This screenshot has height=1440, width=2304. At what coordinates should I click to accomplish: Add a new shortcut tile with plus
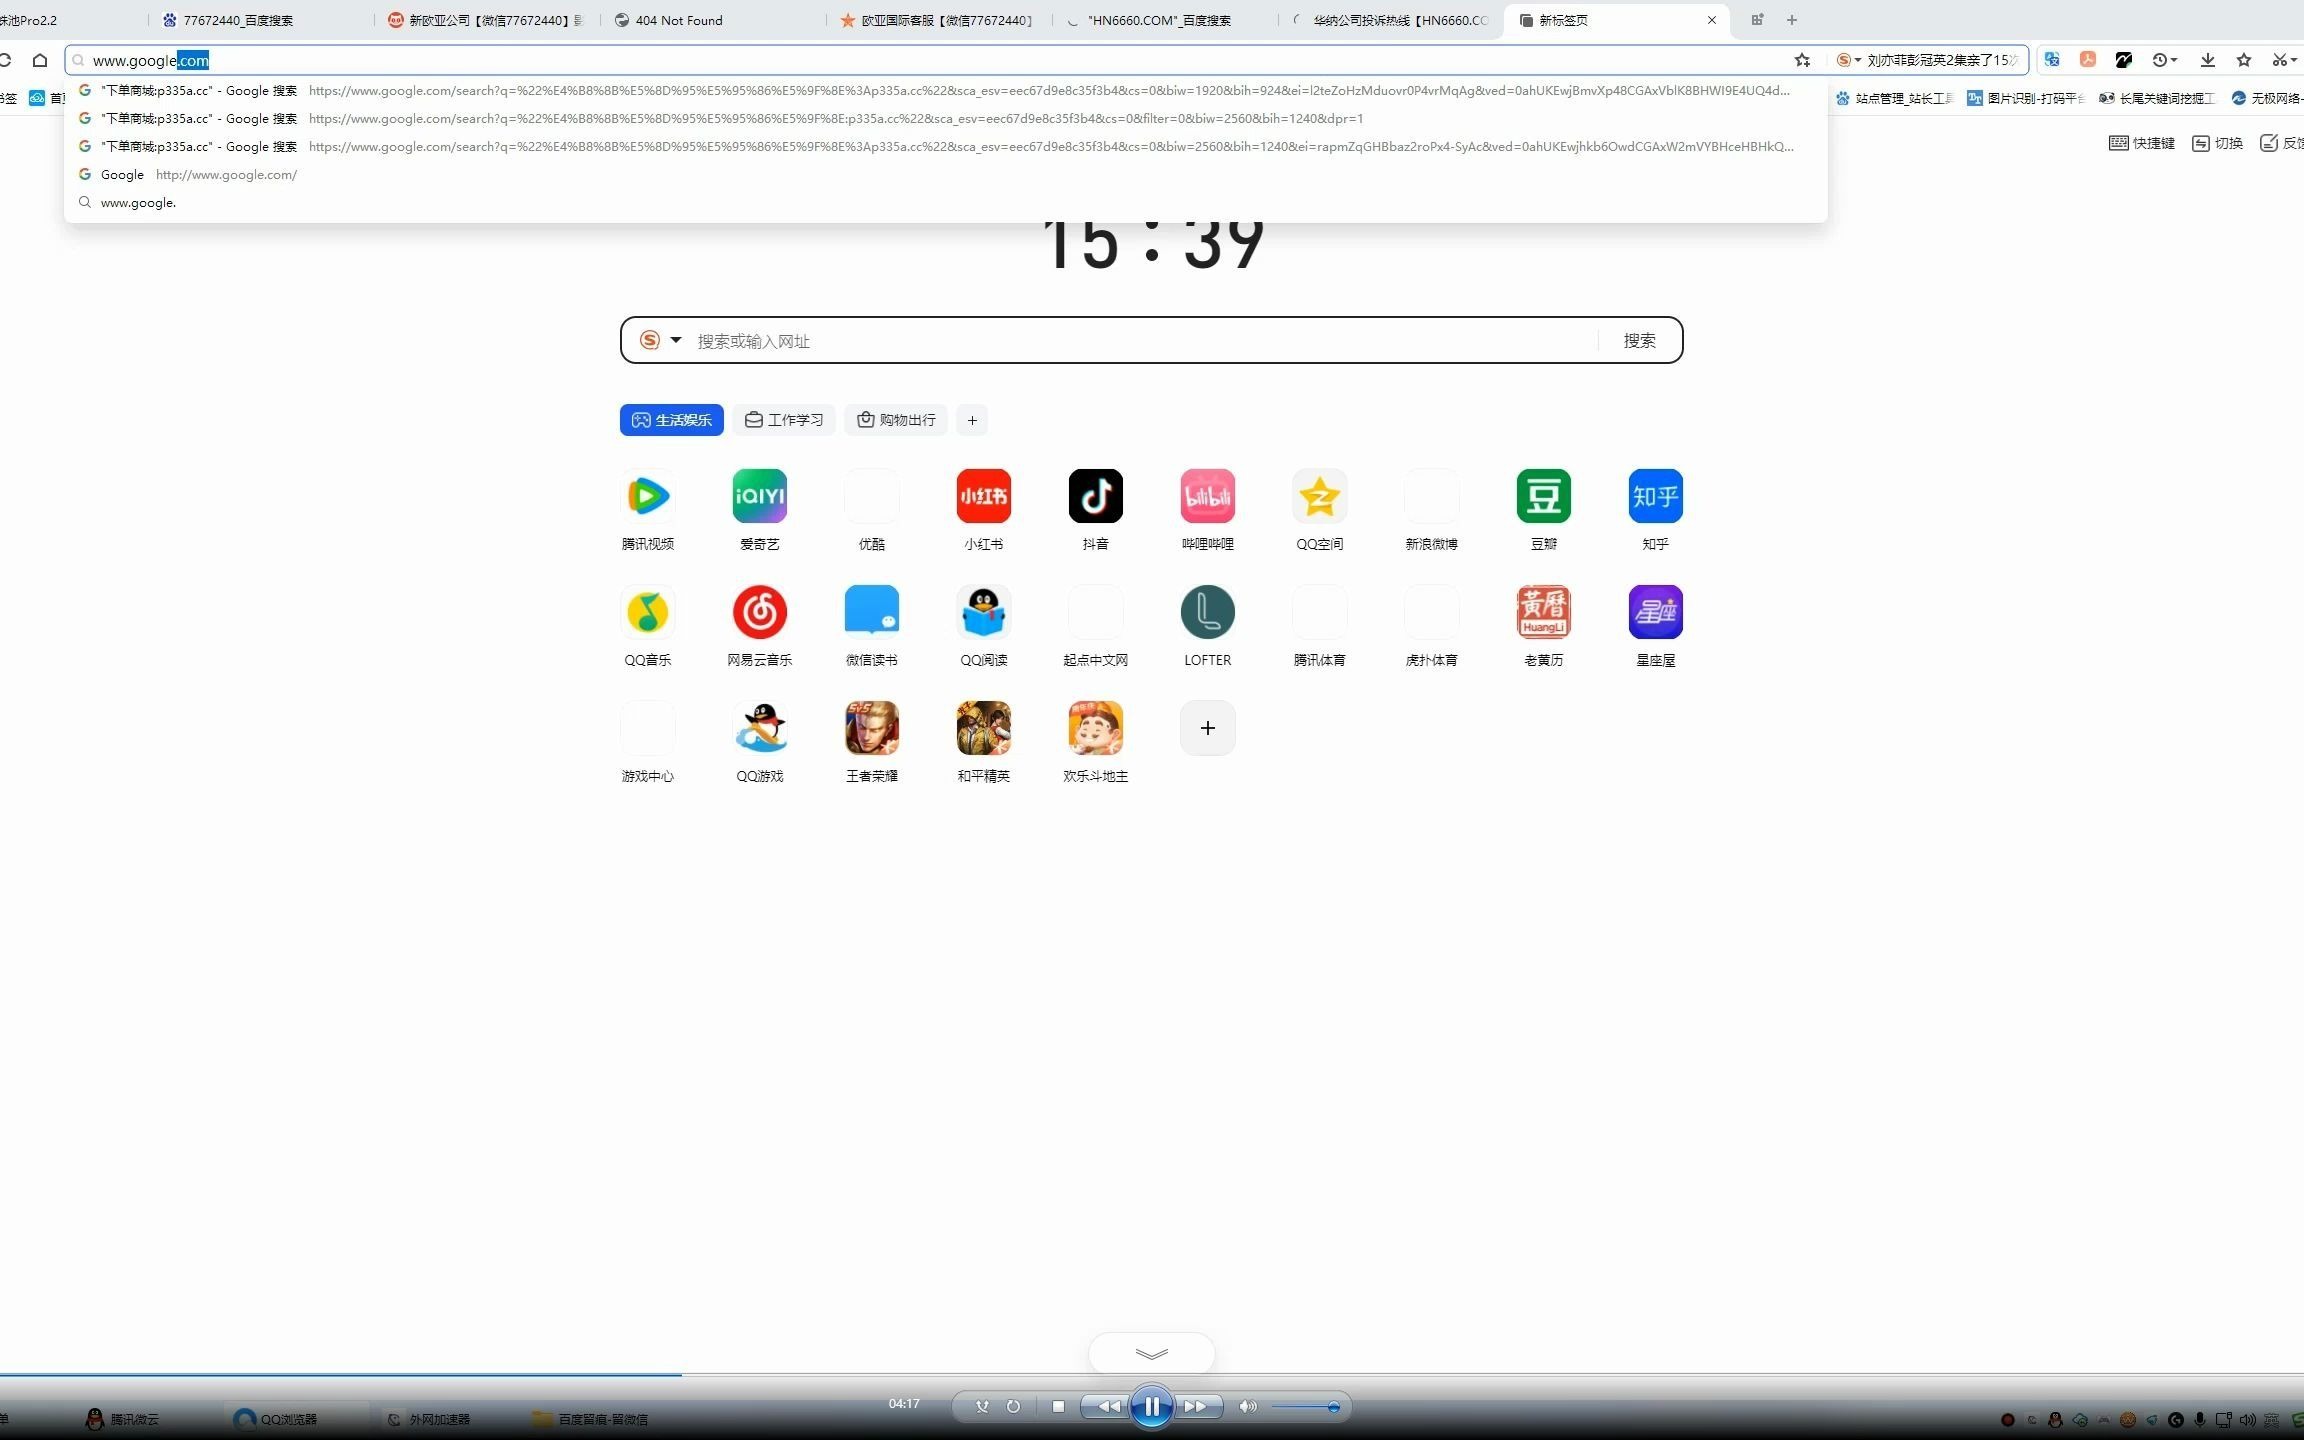1208,728
